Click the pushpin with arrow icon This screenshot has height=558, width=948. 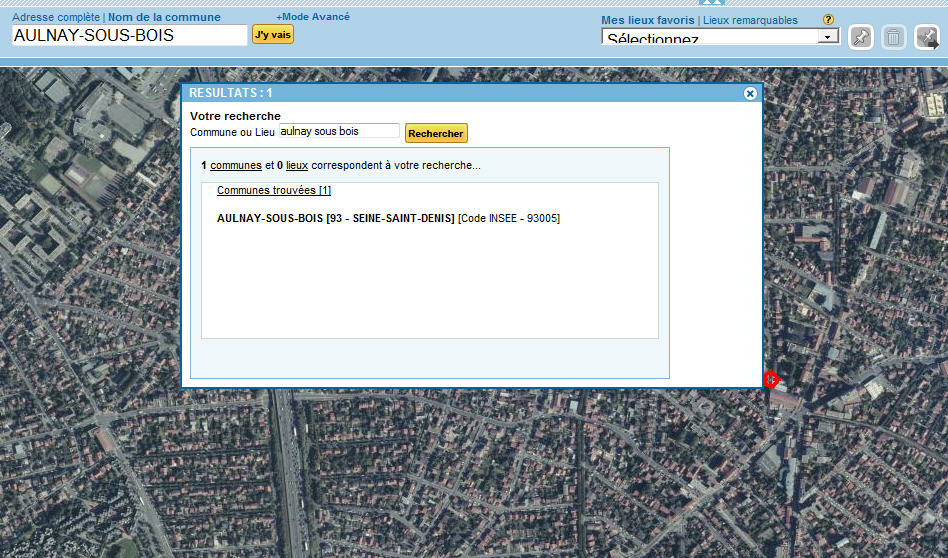927,38
